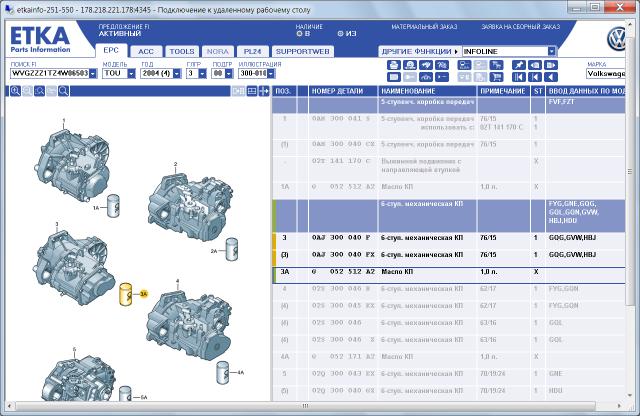Click the 6-ступ. механическая КП group header

[x=449, y=216]
